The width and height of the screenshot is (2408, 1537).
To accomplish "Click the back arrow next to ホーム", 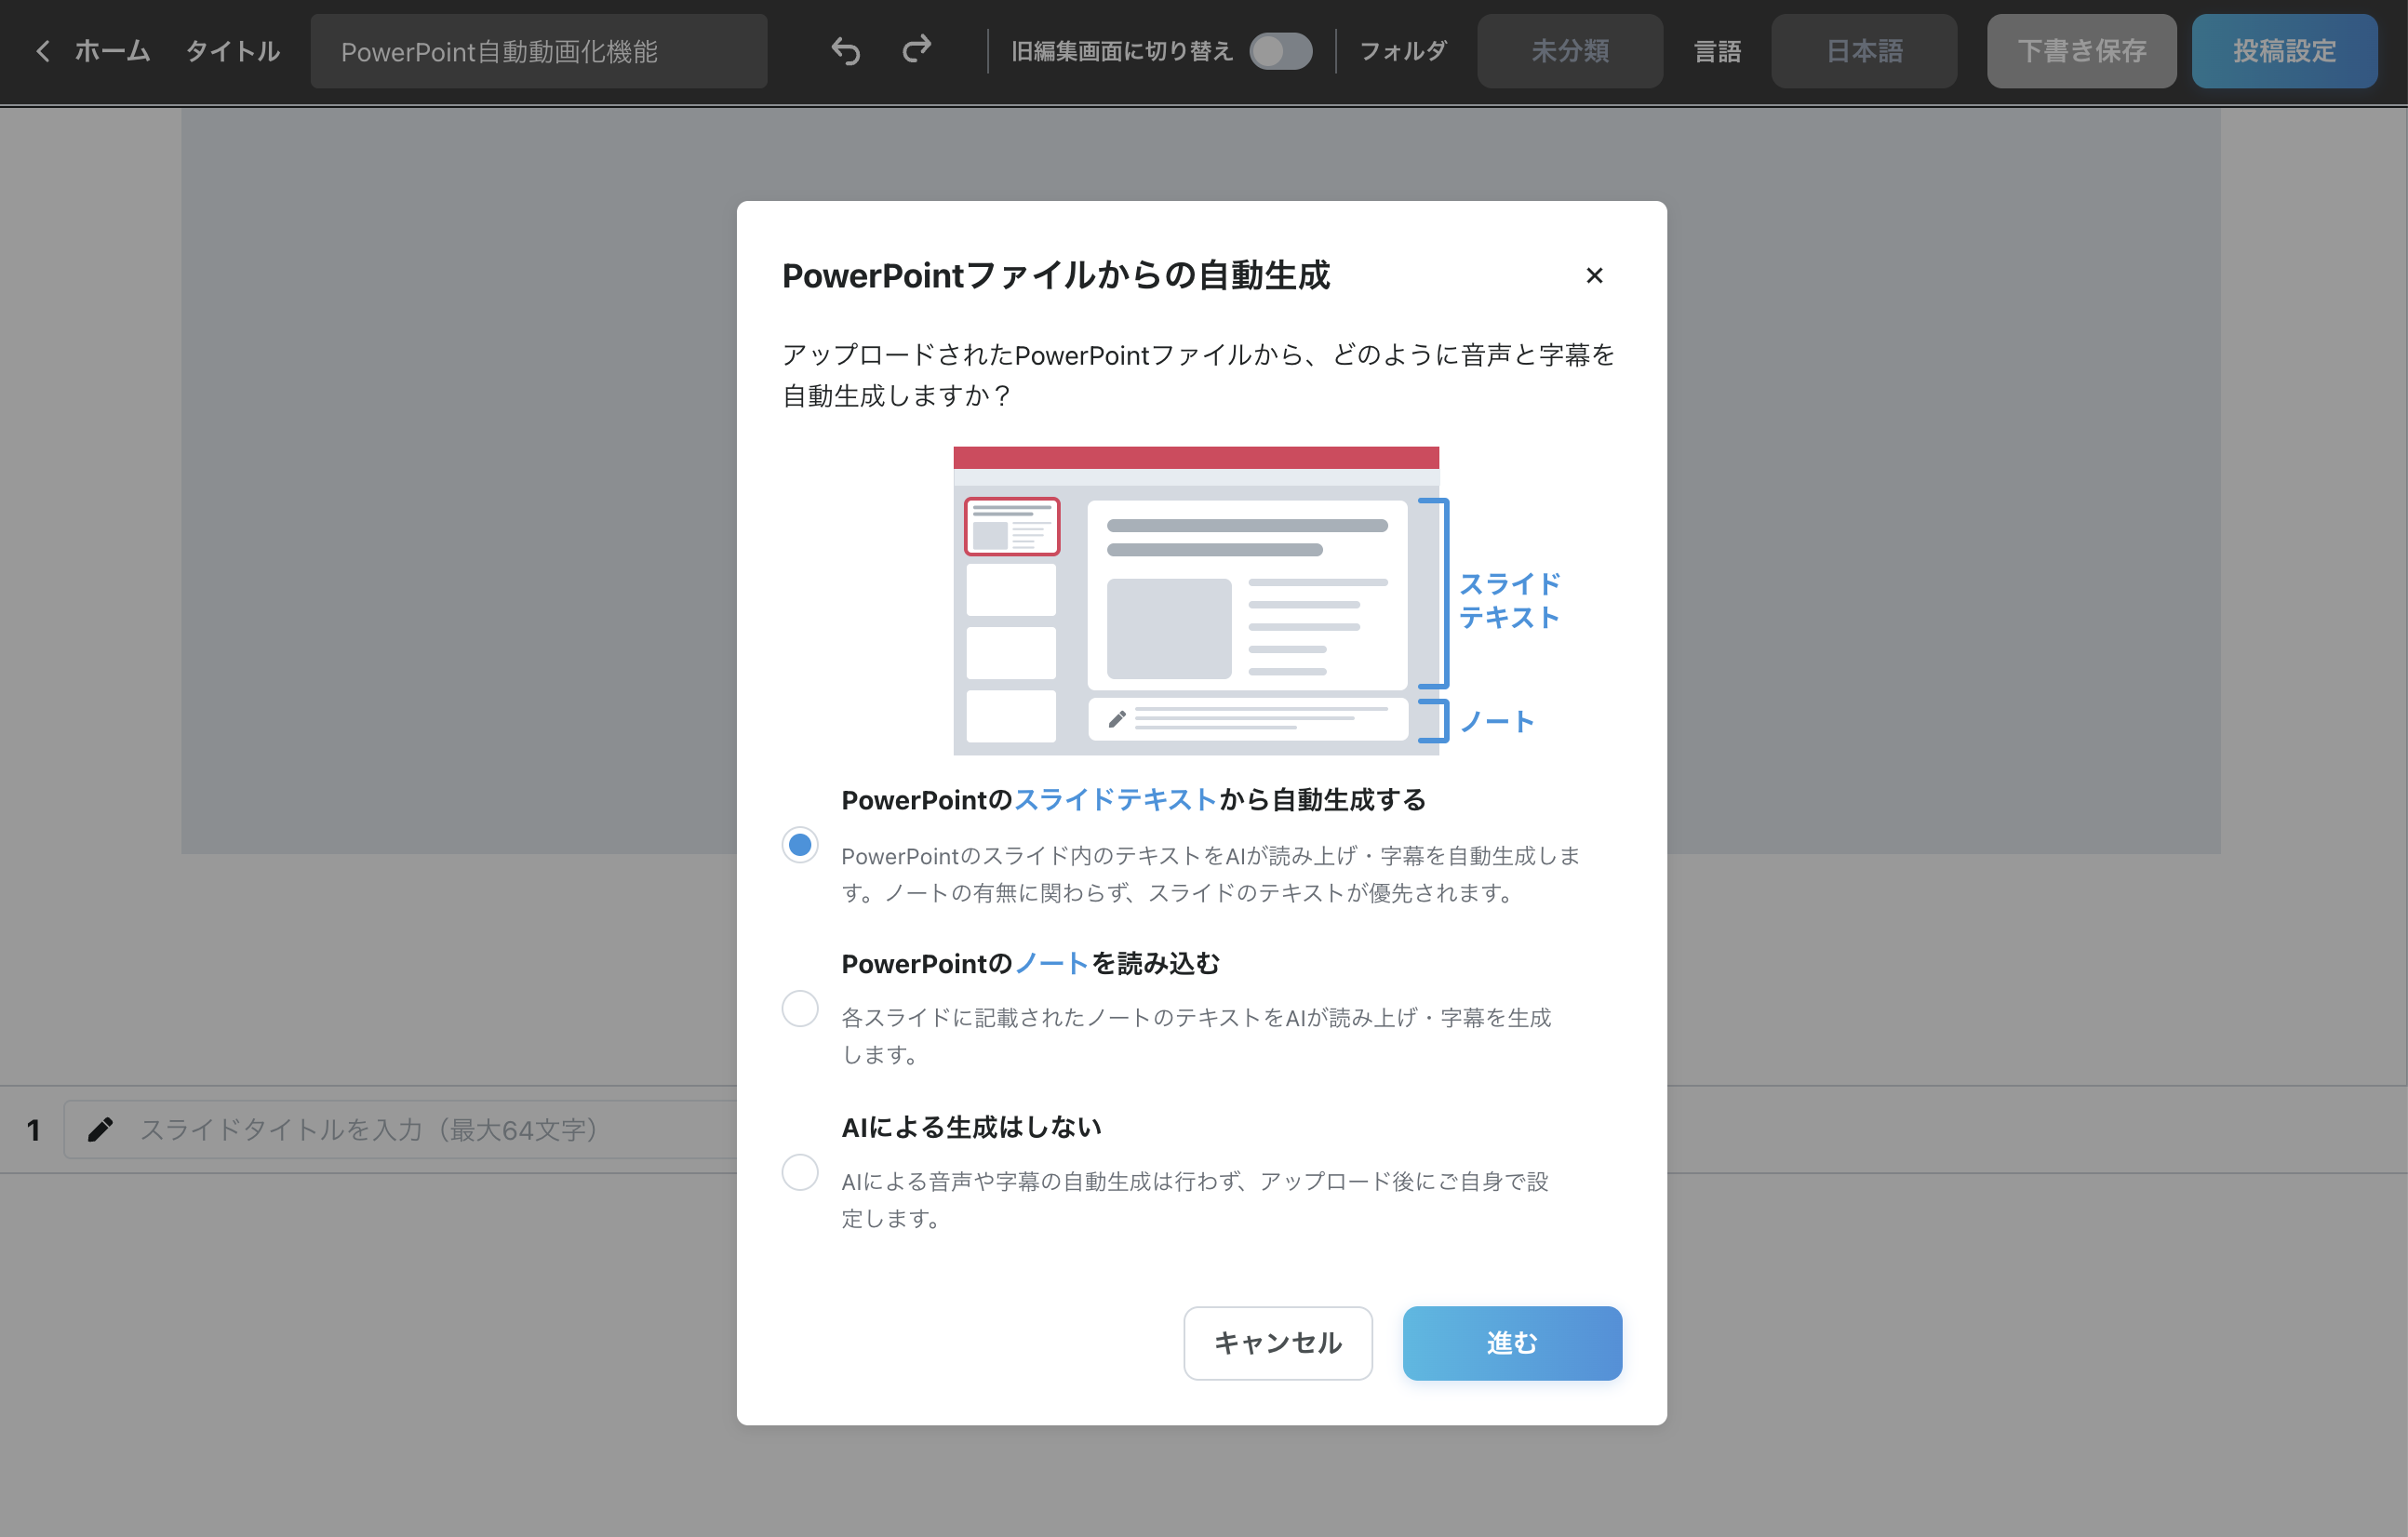I will coord(42,51).
